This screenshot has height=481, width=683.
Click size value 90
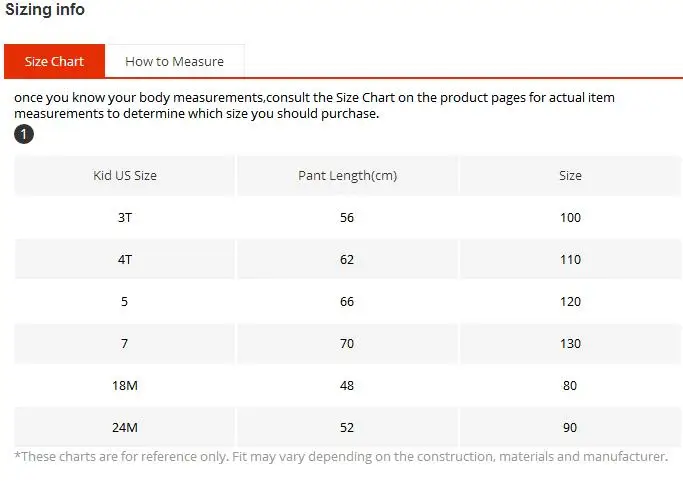tap(570, 427)
